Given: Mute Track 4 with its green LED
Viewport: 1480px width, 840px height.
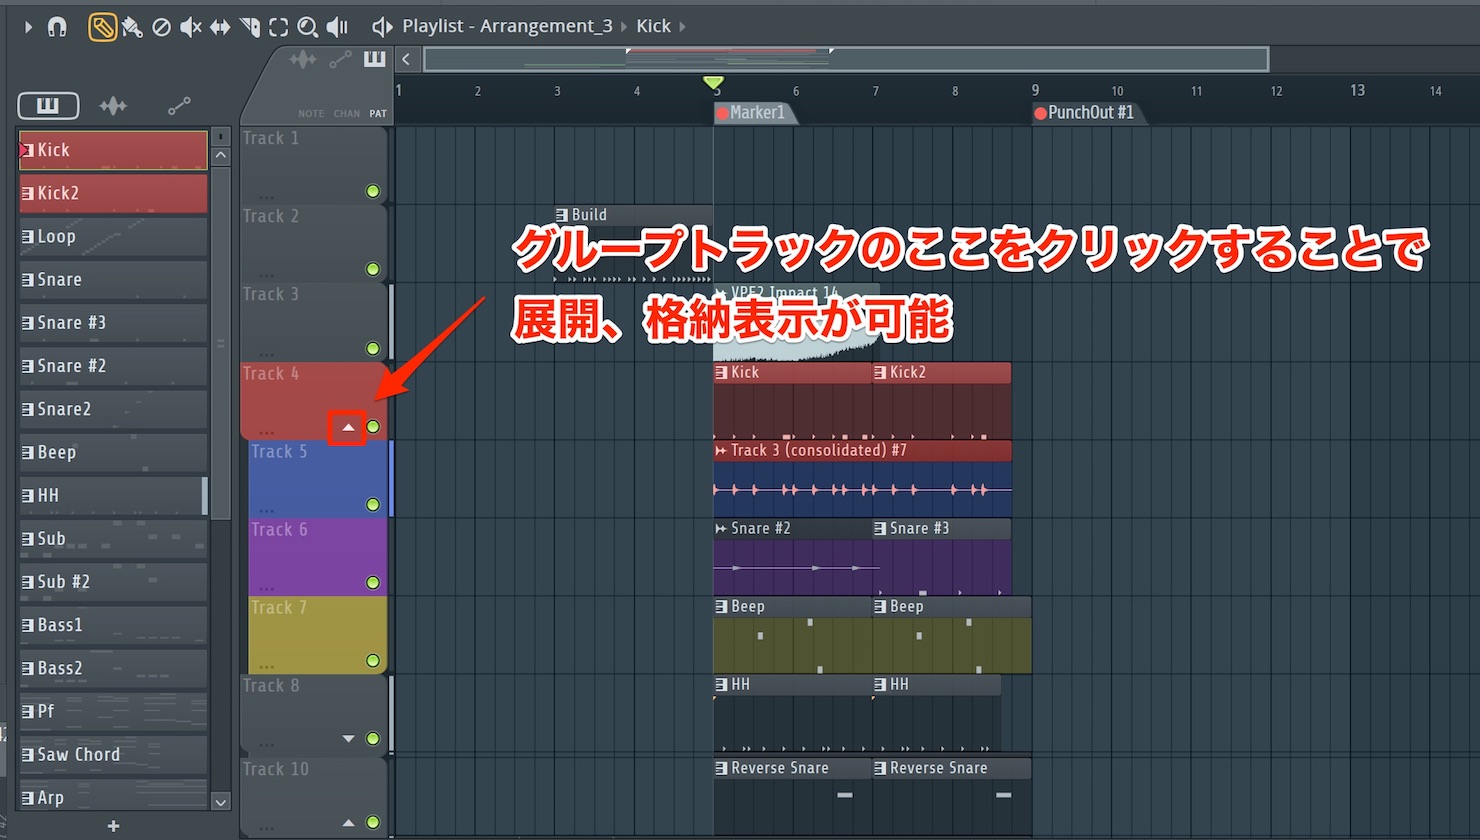Looking at the screenshot, I should (x=373, y=427).
